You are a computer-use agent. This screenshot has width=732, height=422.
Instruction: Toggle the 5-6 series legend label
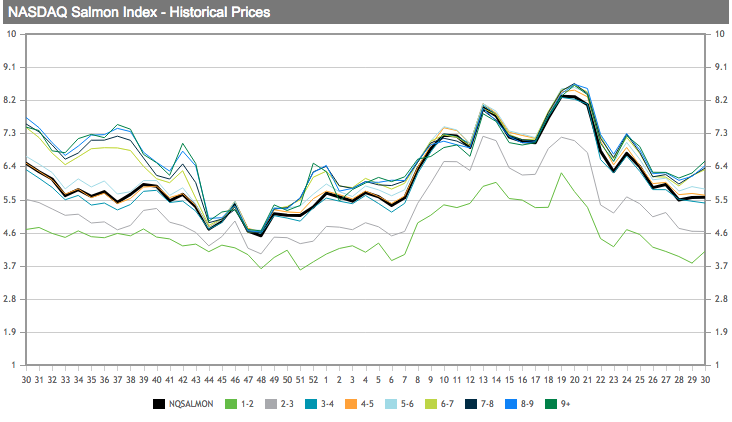pos(407,404)
